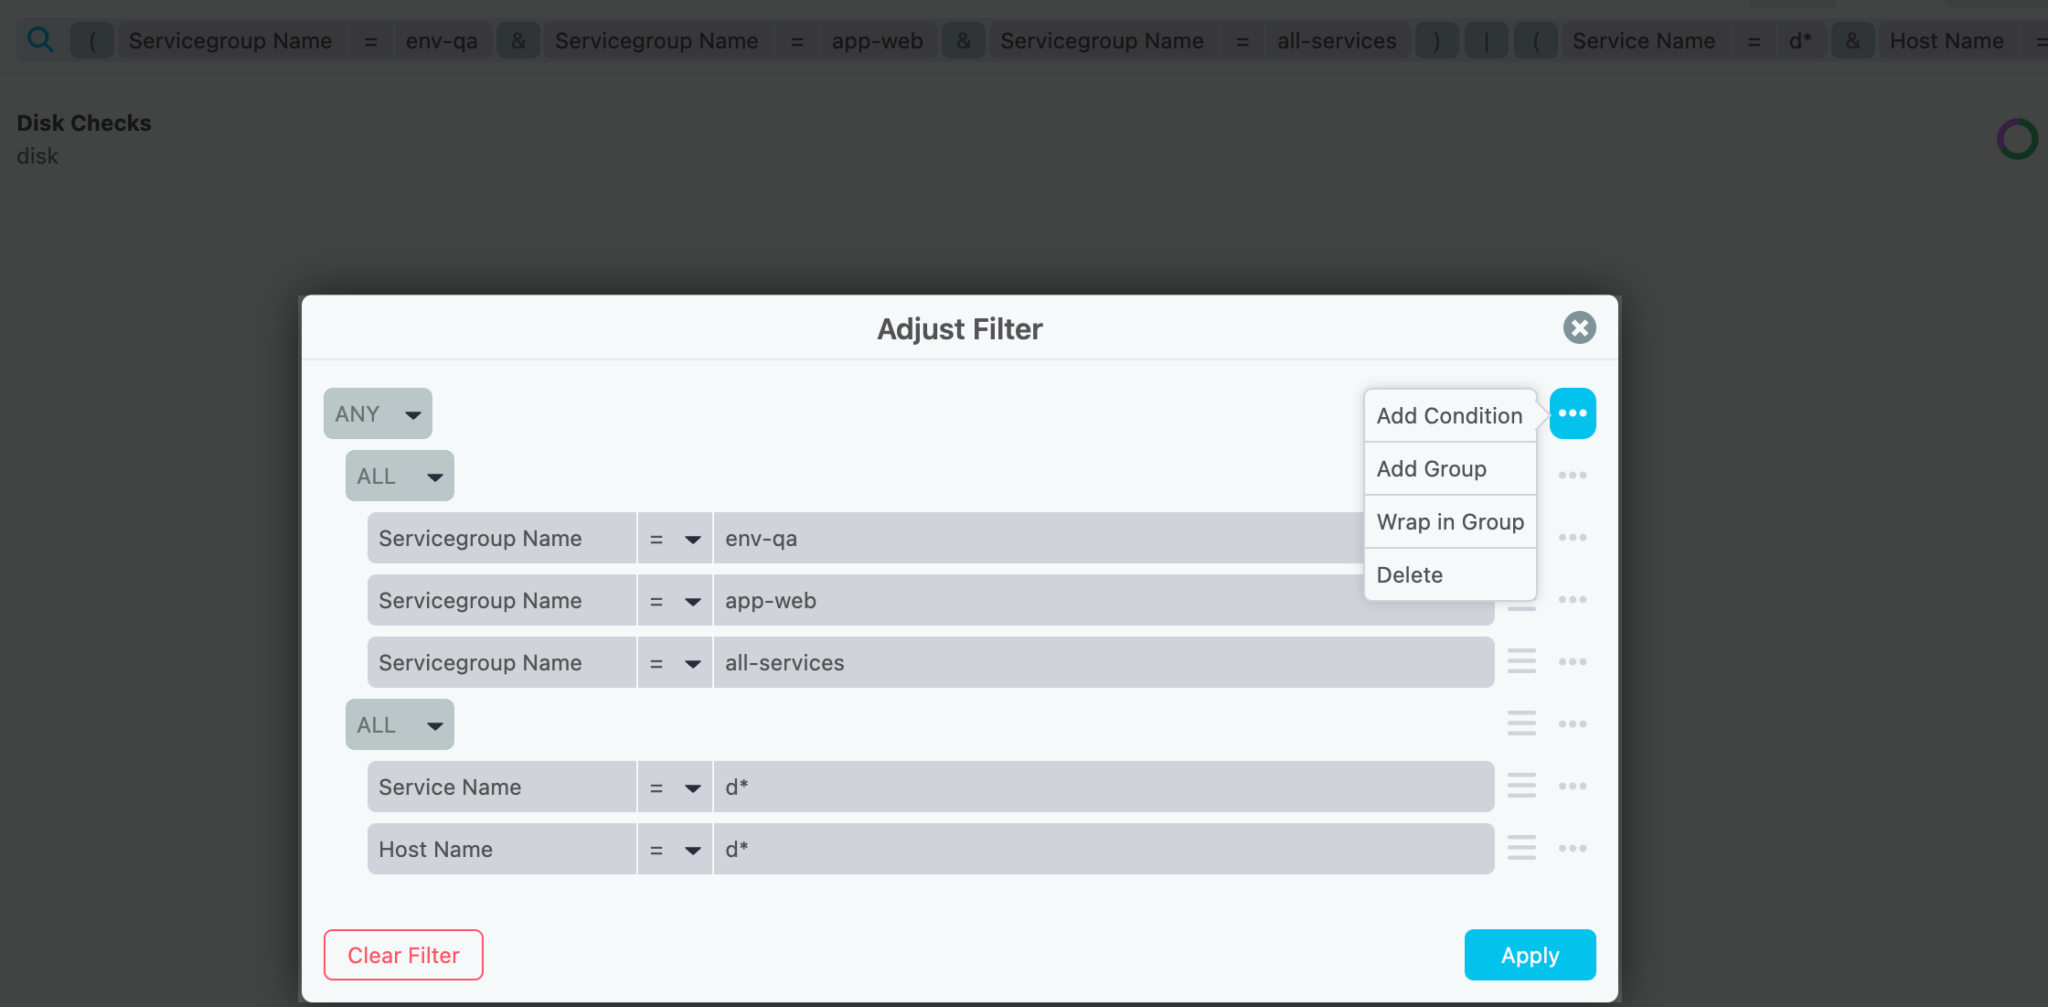Screen dimensions: 2048x1007
Task: Click the Clear Filter button
Action: point(402,954)
